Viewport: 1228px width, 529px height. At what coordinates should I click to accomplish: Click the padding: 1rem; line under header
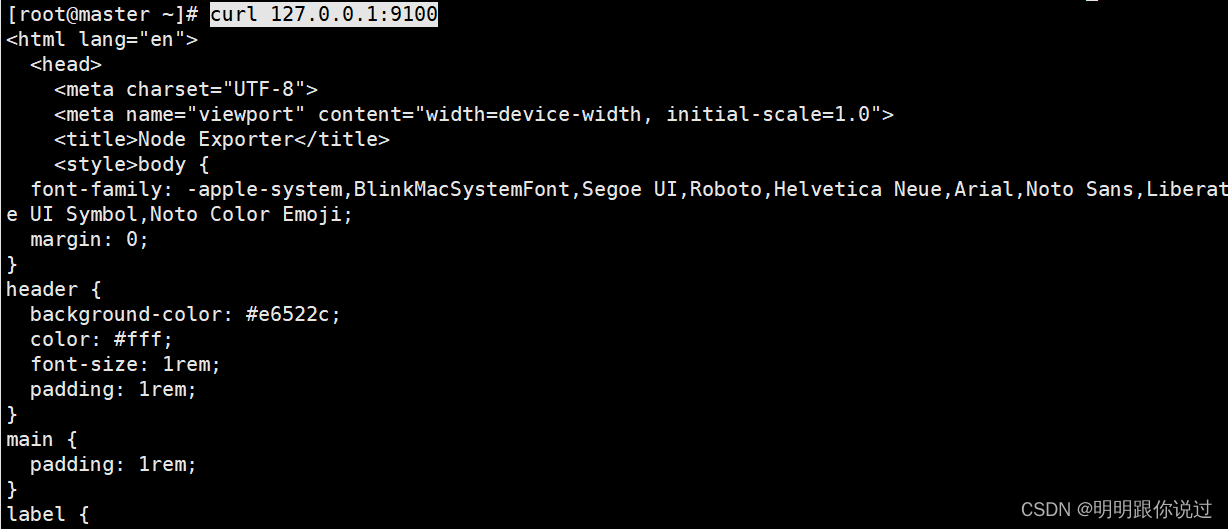(x=114, y=389)
